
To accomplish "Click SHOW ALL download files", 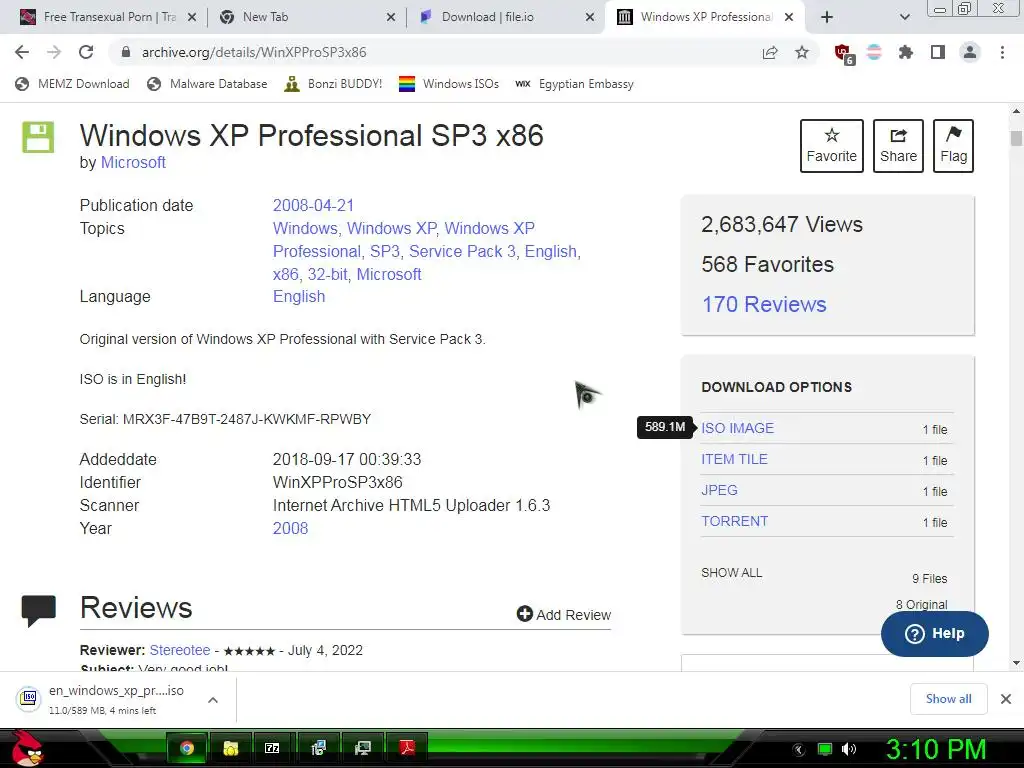I will click(x=731, y=573).
